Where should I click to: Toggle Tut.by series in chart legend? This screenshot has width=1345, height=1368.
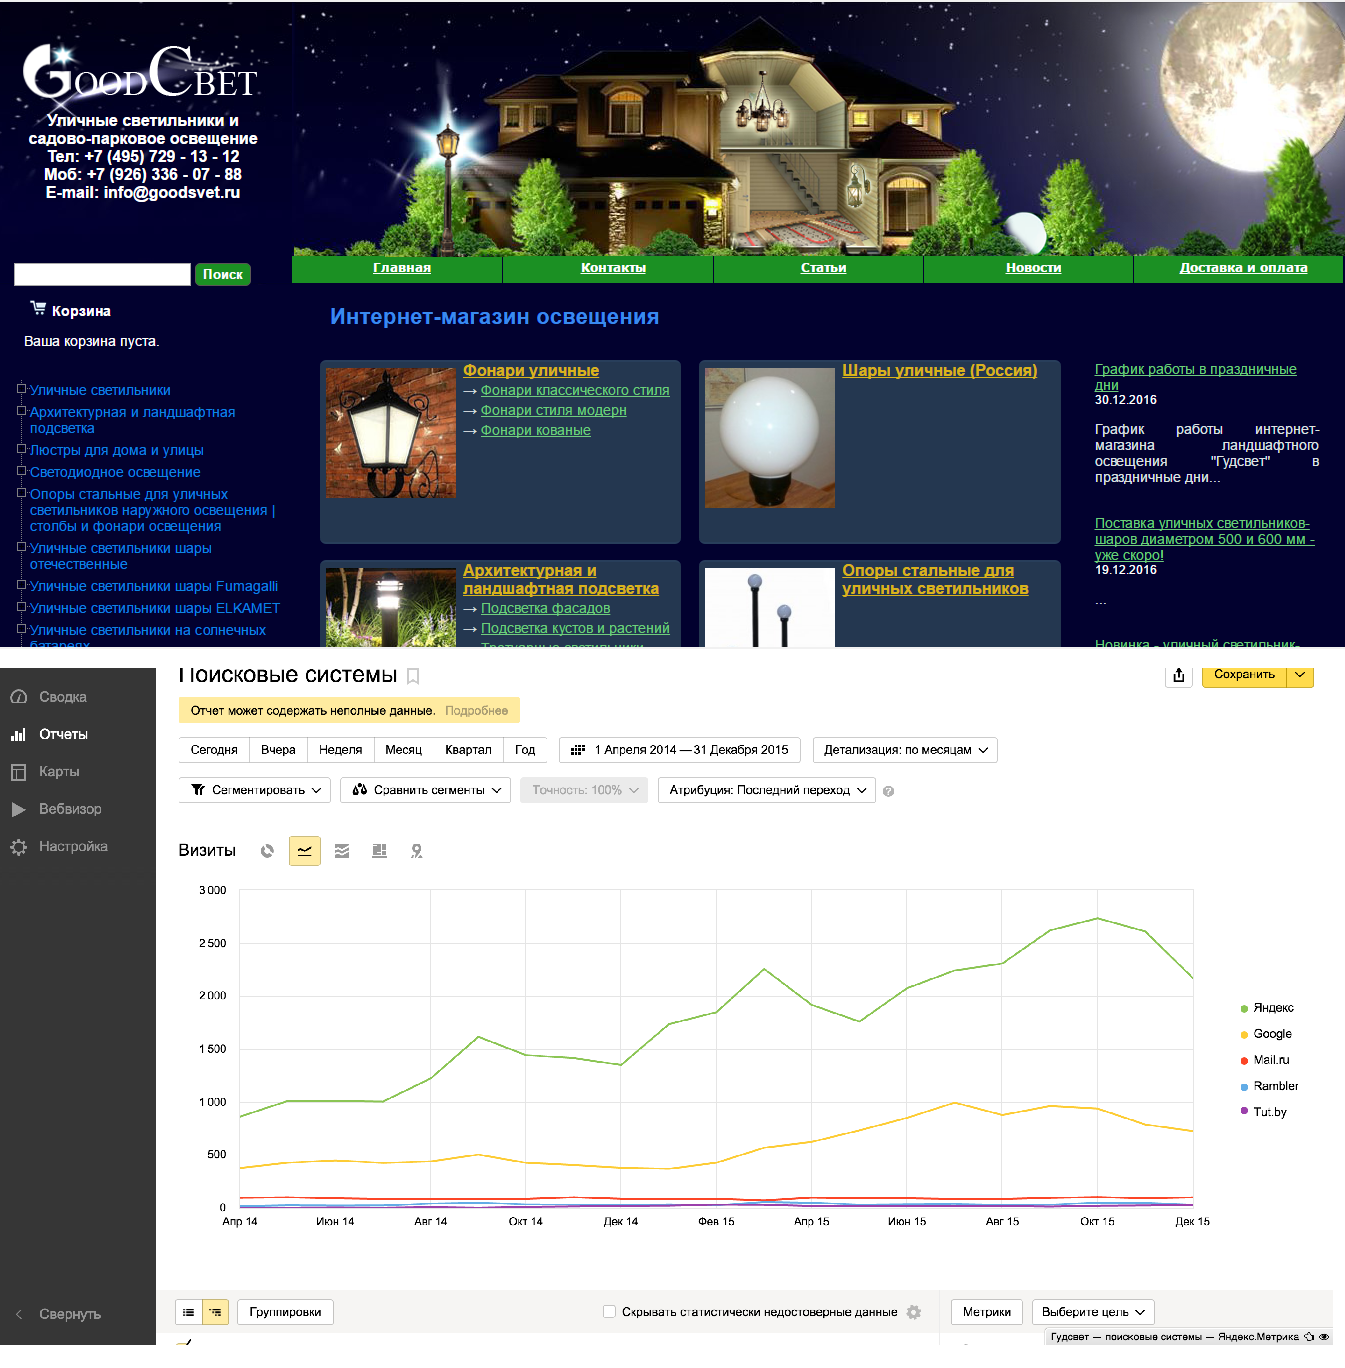(1264, 1112)
